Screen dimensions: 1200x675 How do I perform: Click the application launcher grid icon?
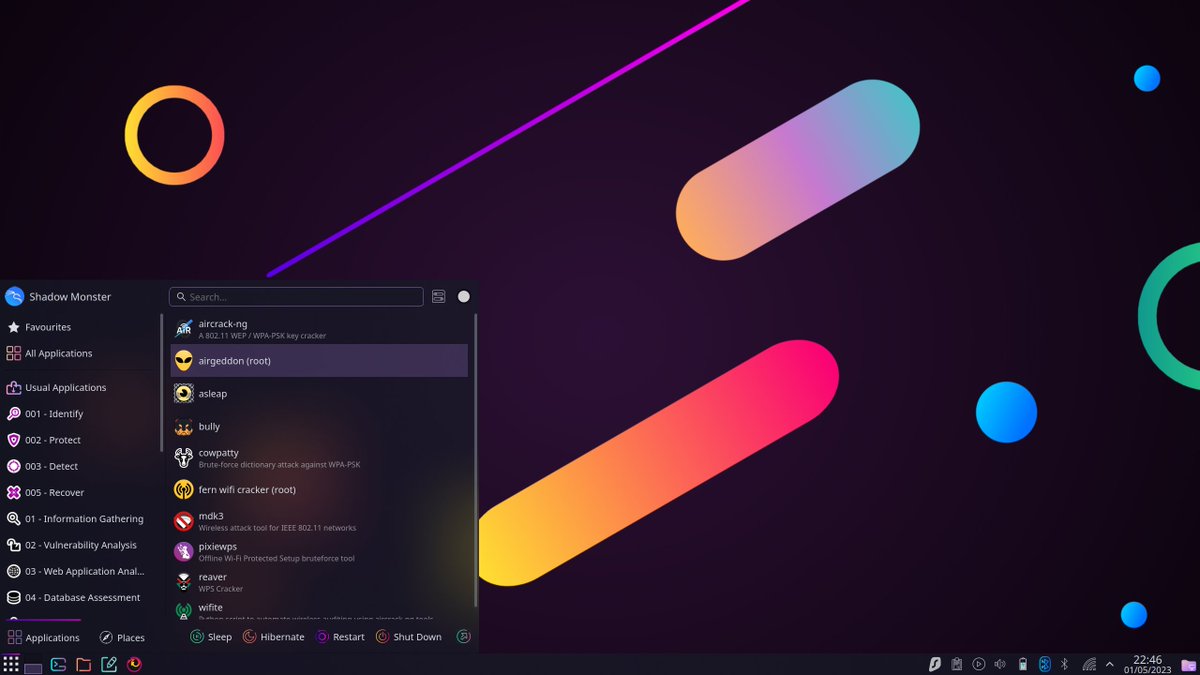[x=11, y=664]
